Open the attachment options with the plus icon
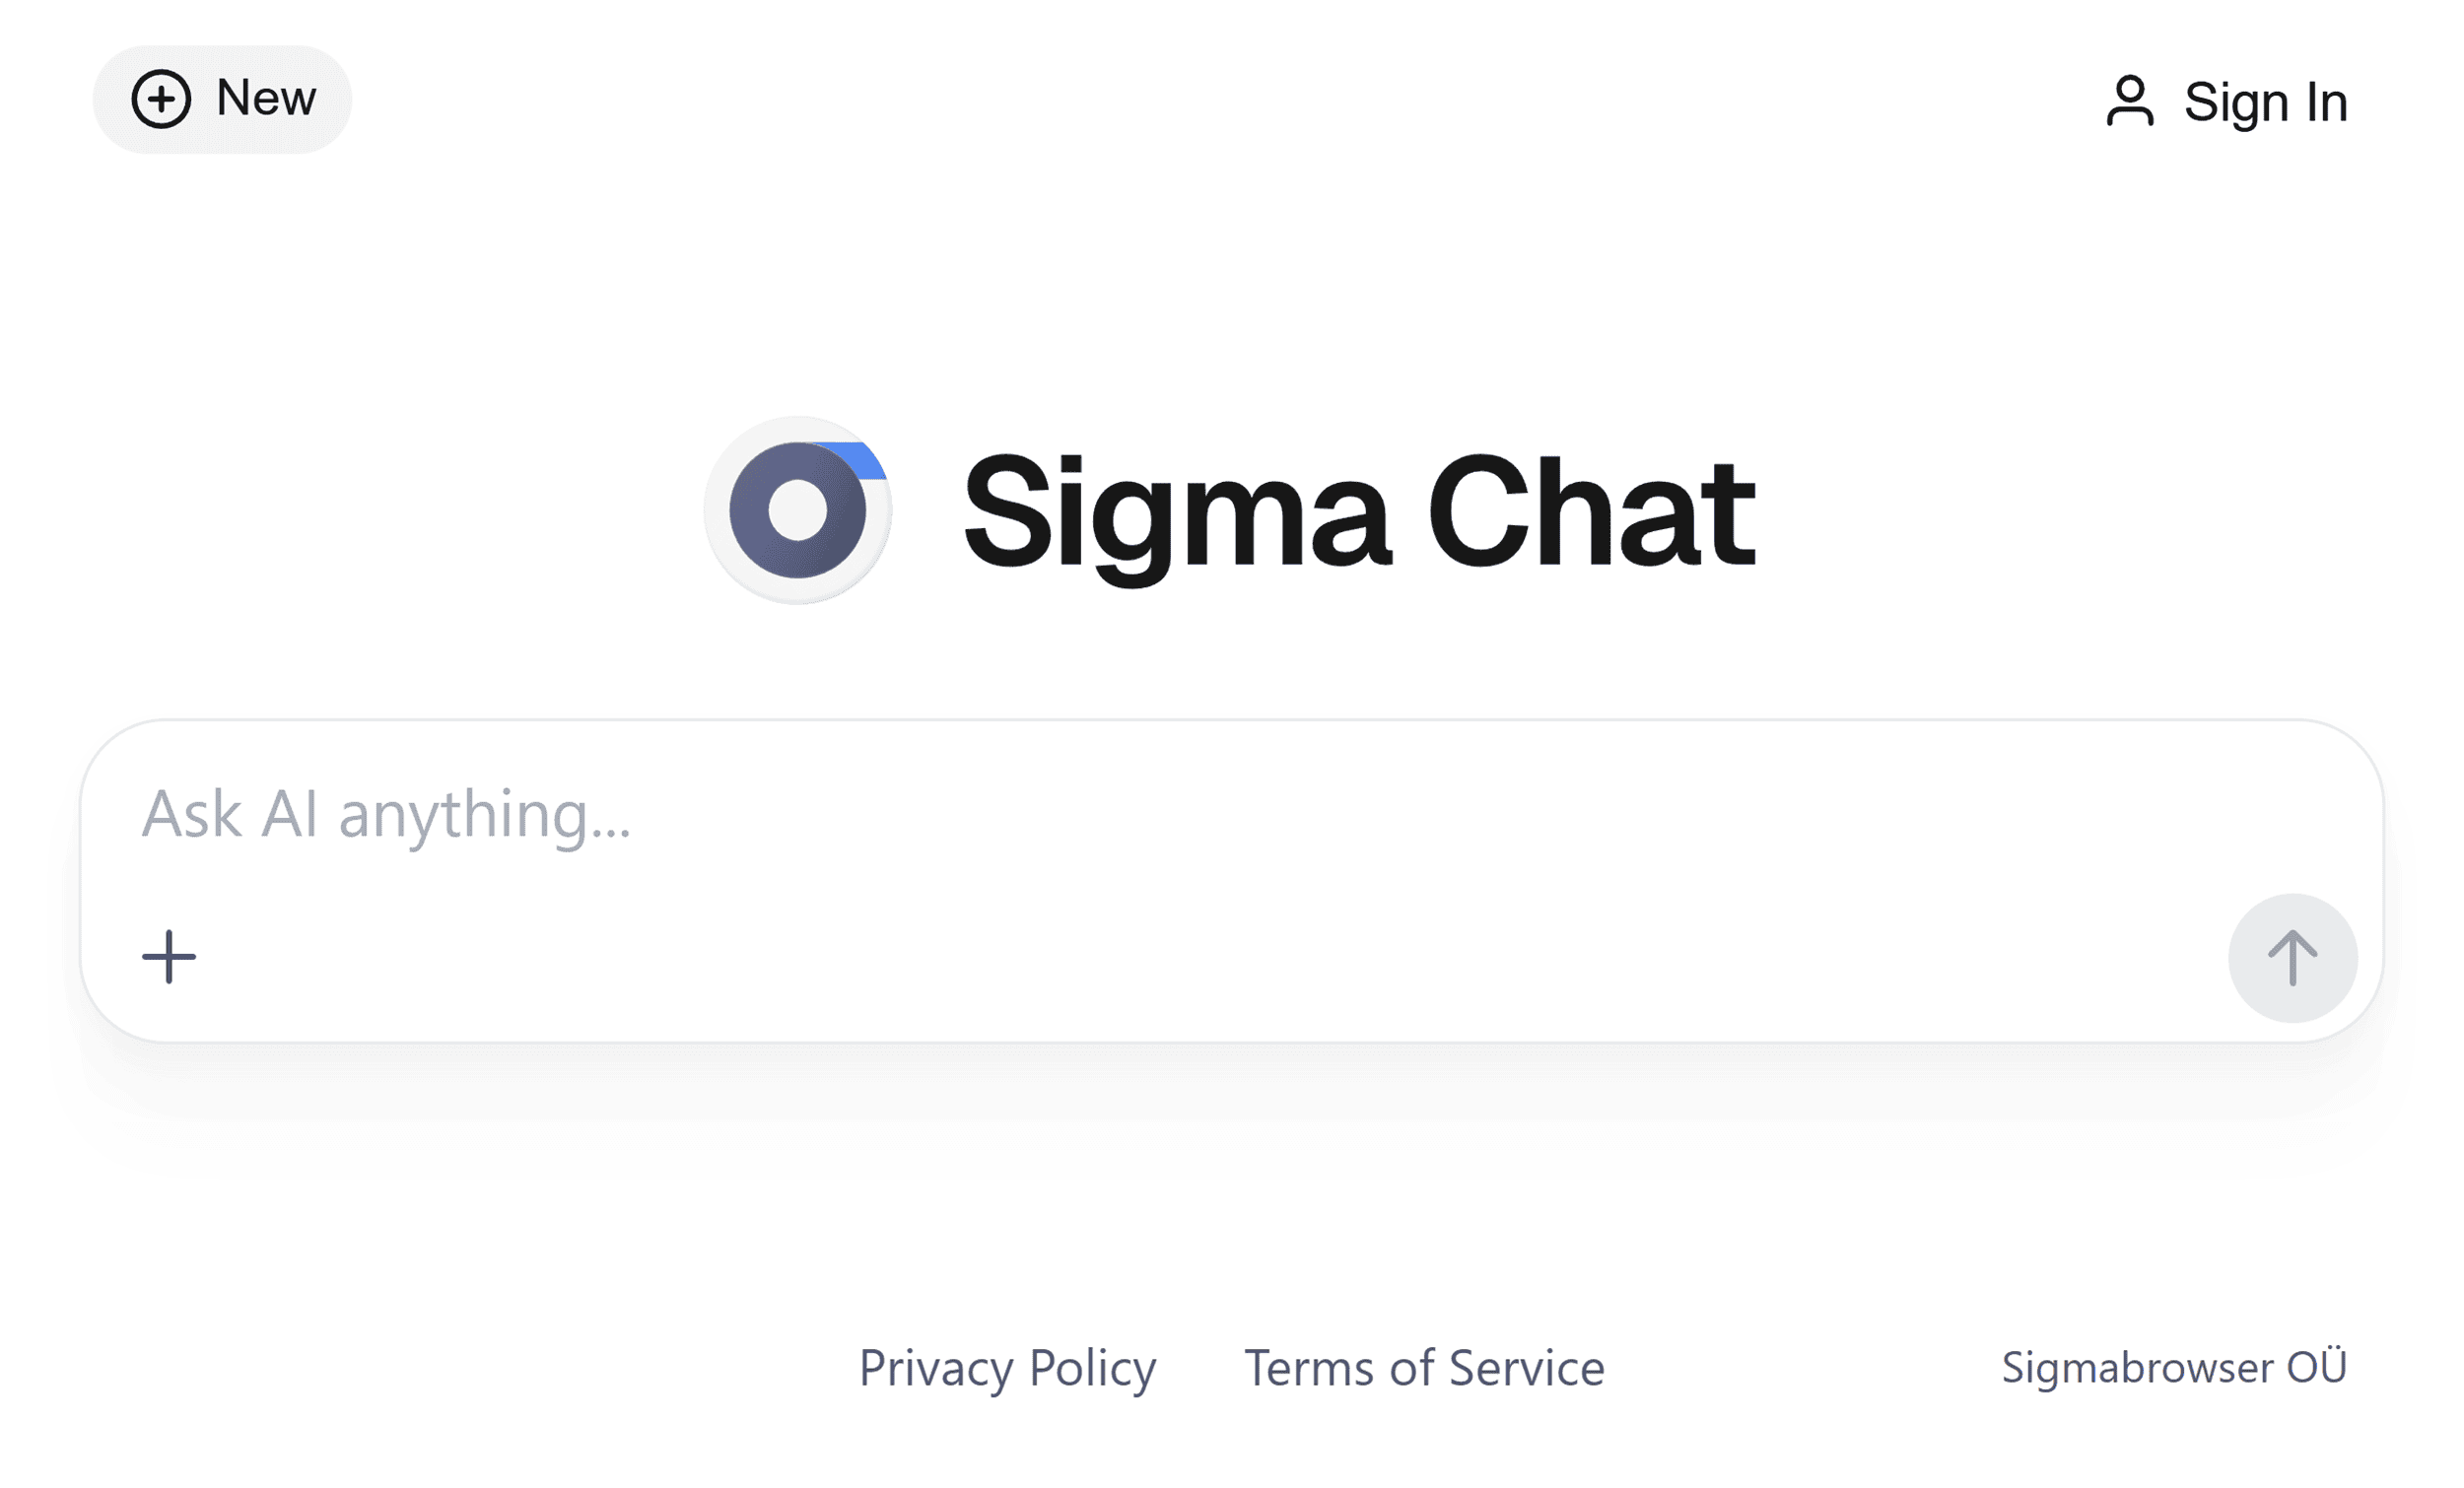Image resolution: width=2464 pixels, height=1488 pixels. (168, 957)
